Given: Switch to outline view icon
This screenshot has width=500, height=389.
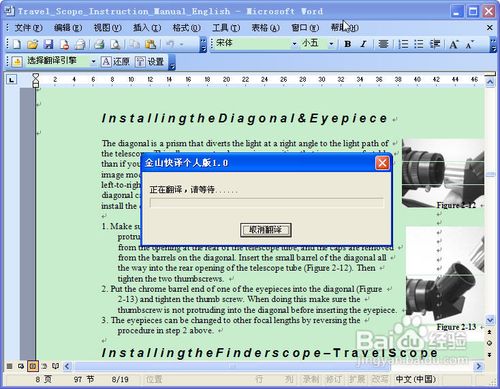Looking at the screenshot, I should 44,366.
